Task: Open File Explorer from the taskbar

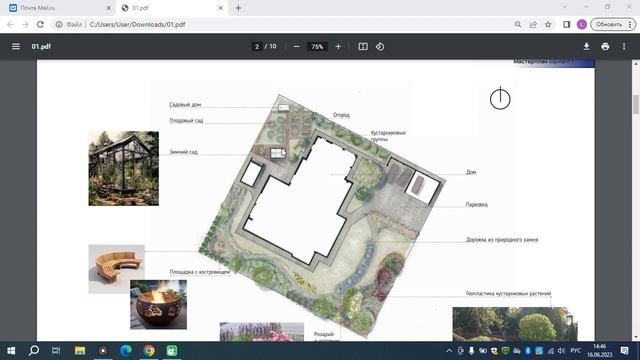Action: pos(80,351)
